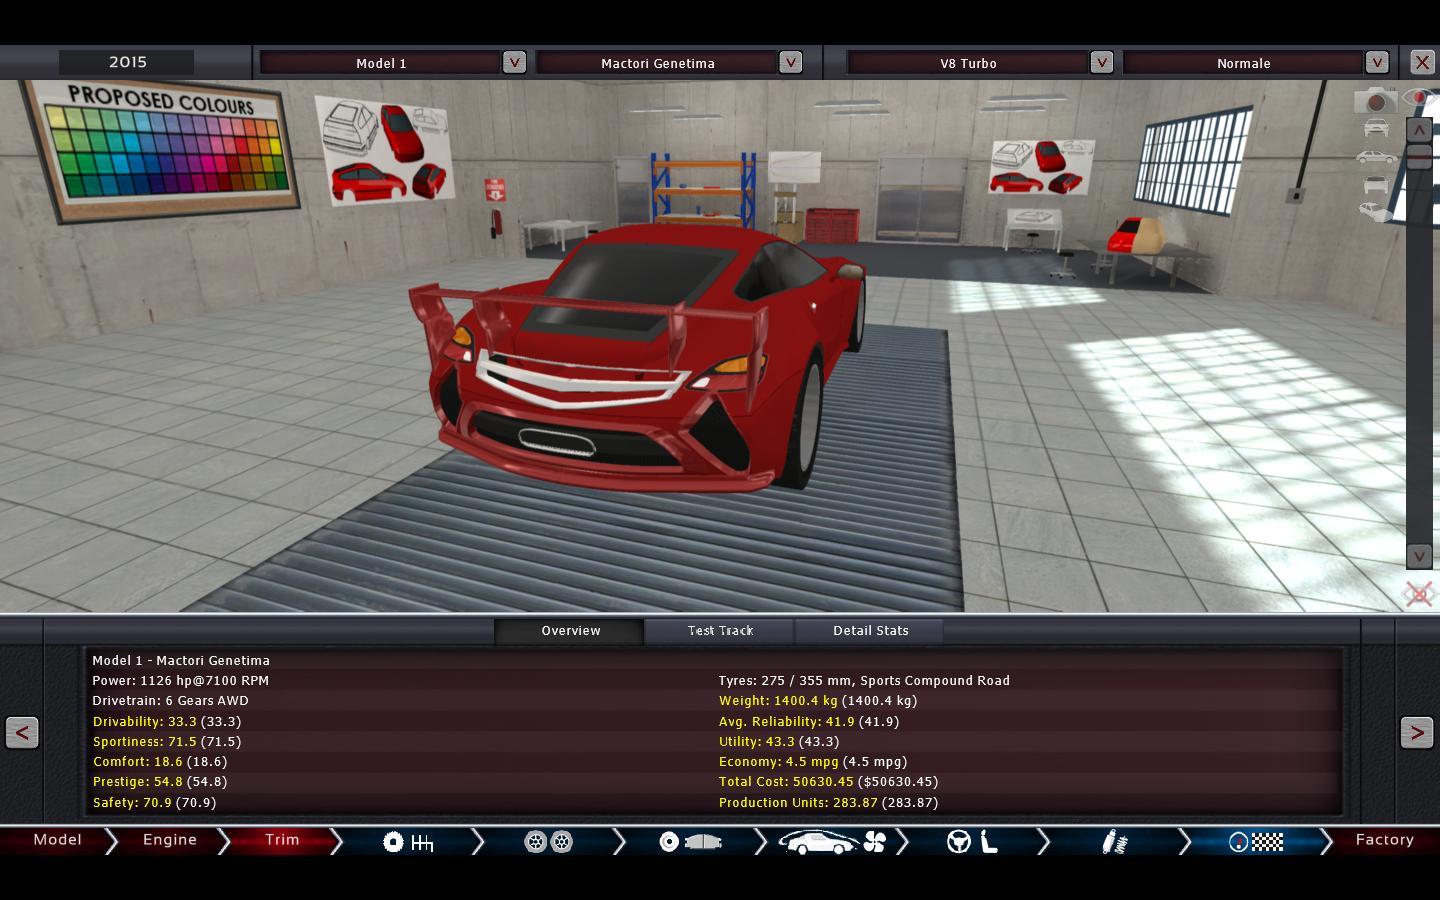Take a screenshot with the camera icon
The width and height of the screenshot is (1440, 900).
[x=1375, y=101]
